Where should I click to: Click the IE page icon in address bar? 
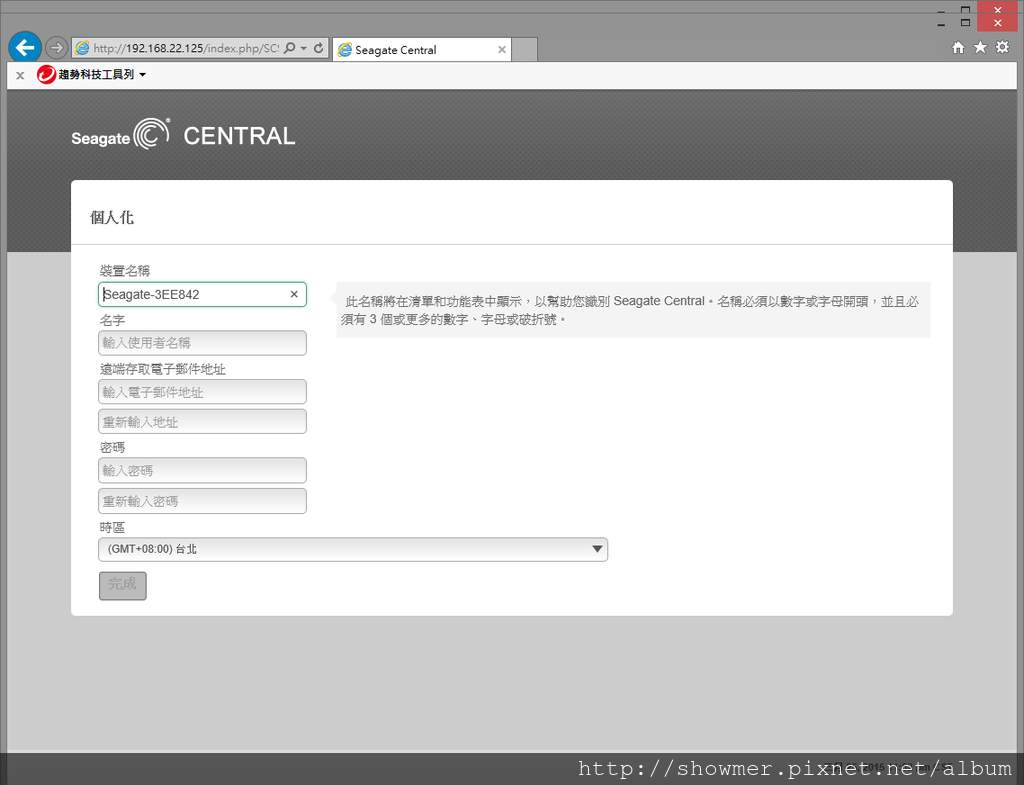click(x=82, y=48)
